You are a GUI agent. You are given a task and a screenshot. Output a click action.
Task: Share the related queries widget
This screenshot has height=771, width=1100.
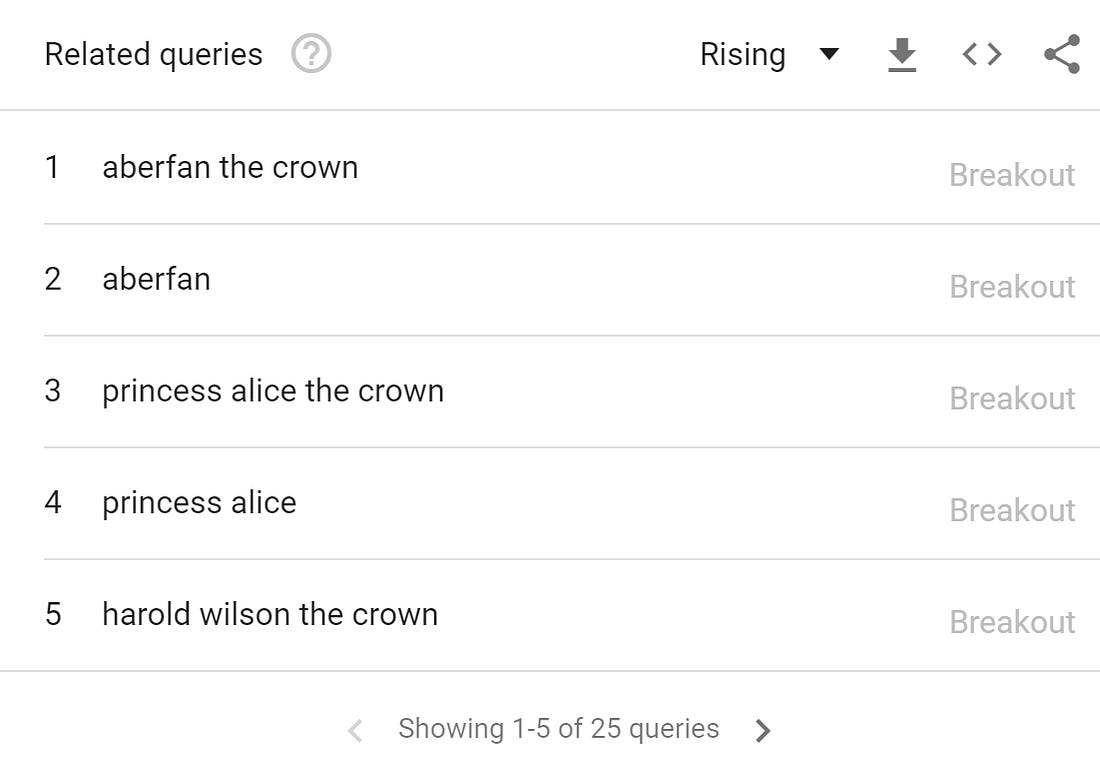(1062, 54)
